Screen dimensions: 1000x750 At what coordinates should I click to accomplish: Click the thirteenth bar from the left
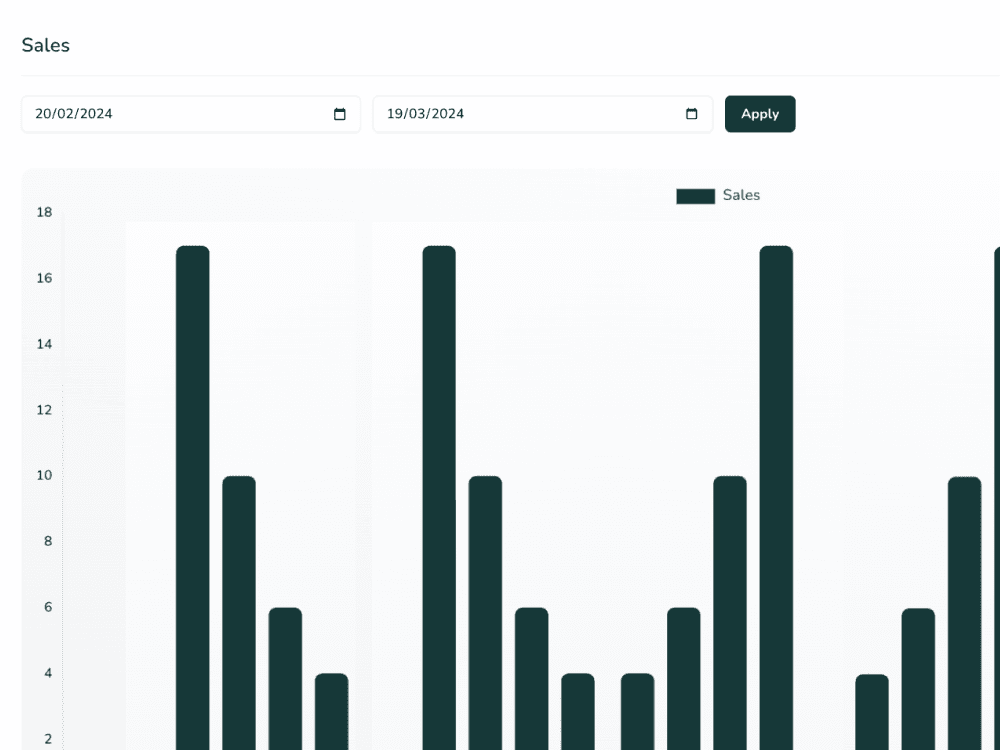click(x=872, y=711)
